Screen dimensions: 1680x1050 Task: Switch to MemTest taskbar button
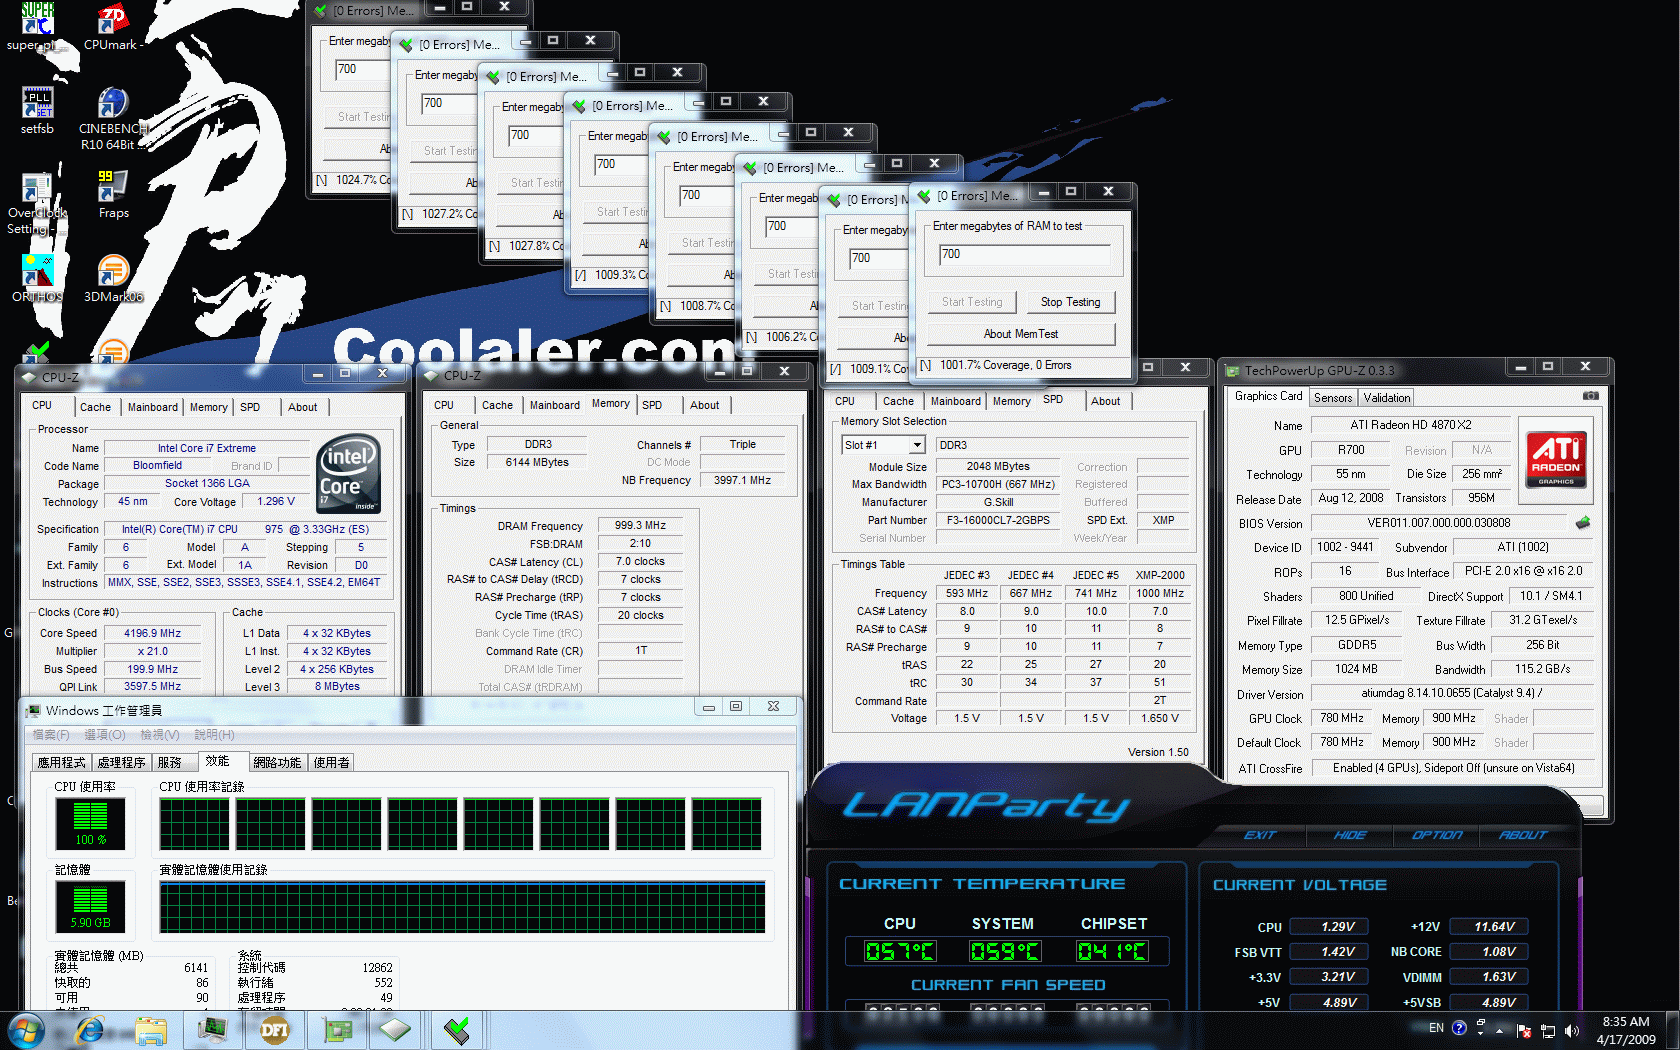click(x=457, y=1030)
